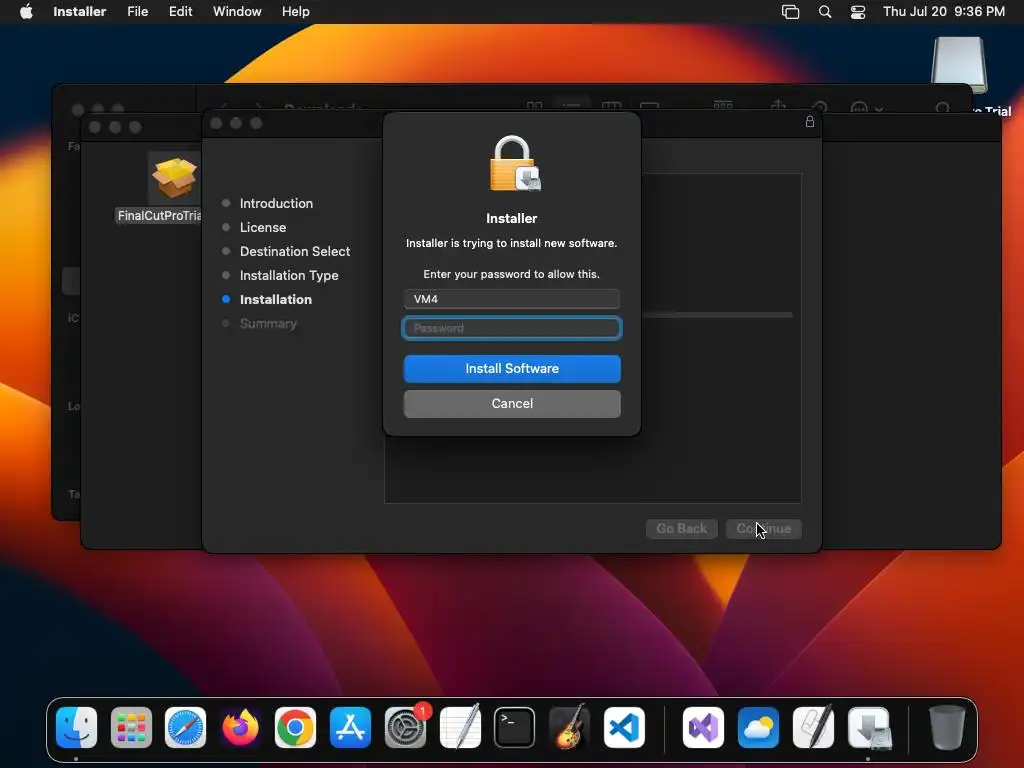Click the lock icon in Installer title bar

[810, 121]
